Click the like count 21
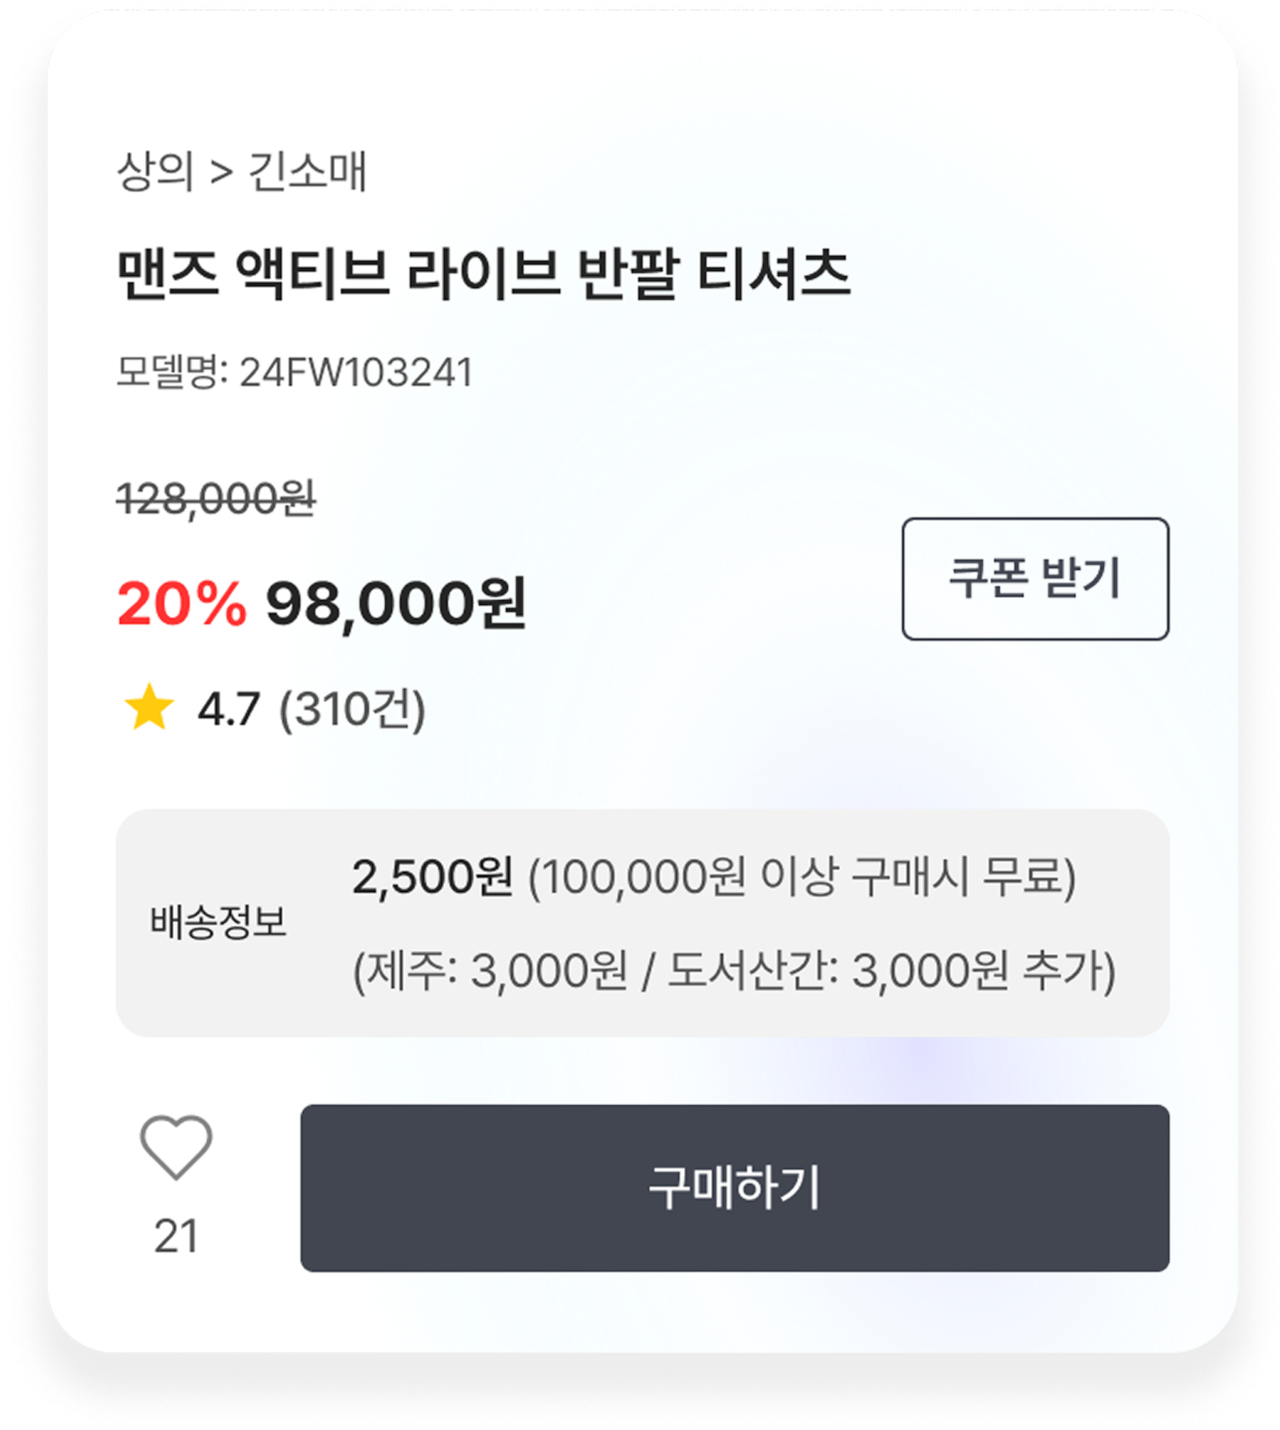The image size is (1280, 1430). pos(176,1237)
